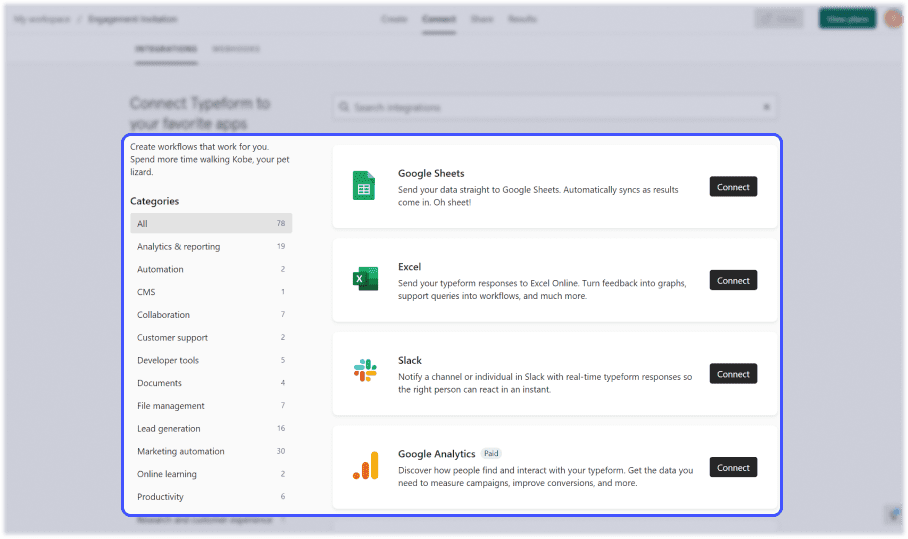This screenshot has height=539, width=908.
Task: Filter by Automation category
Action: pos(211,269)
